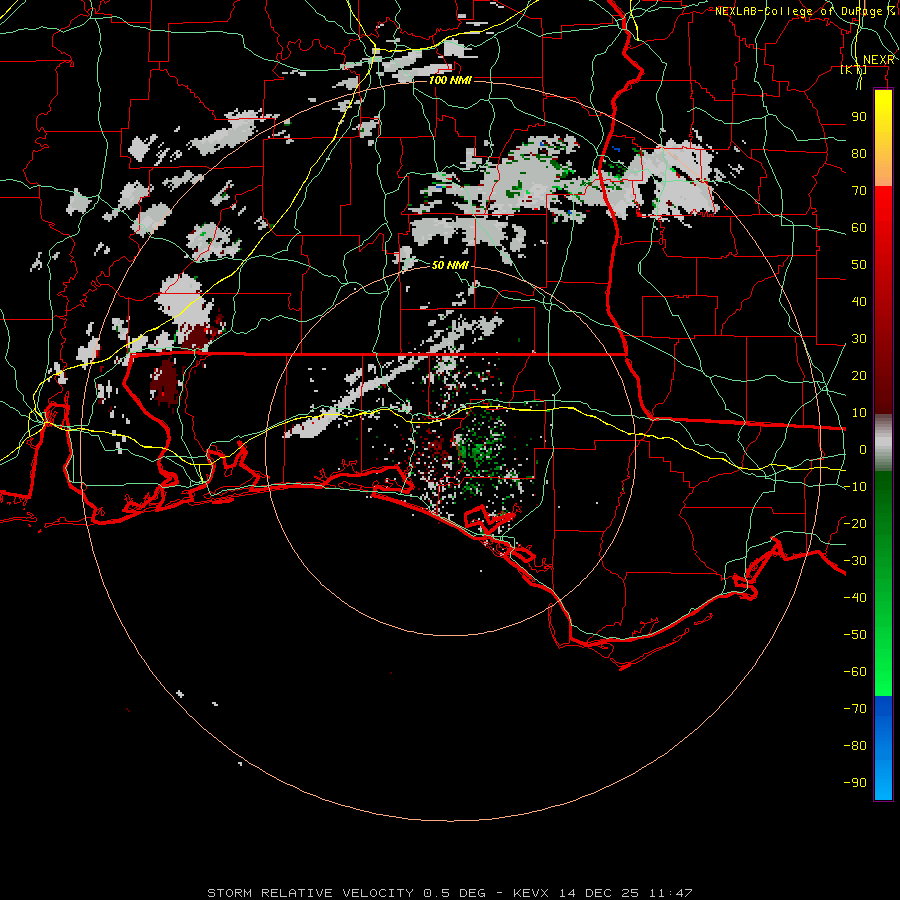
Task: Click the '-10' label on the color scale
Action: pos(855,487)
